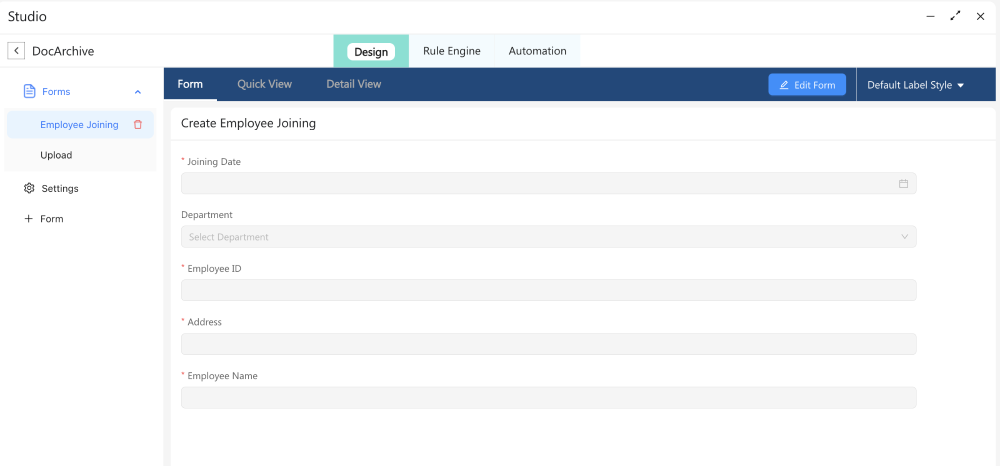Select Employee Joining form in sidebar
The image size is (1000, 466).
click(80, 125)
